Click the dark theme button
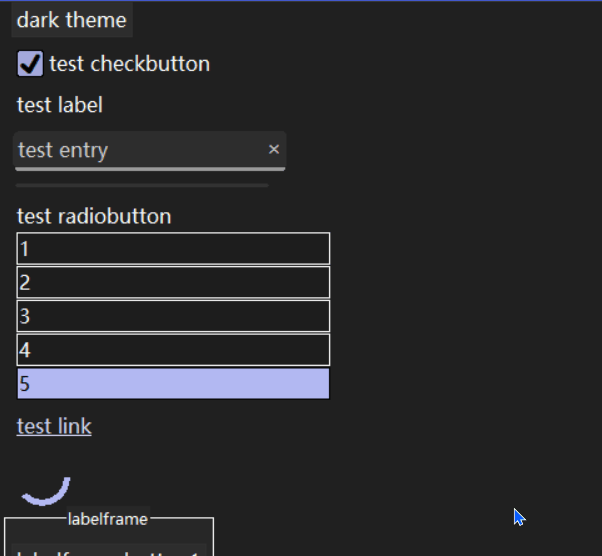Viewport: 602px width, 556px height. point(72,20)
